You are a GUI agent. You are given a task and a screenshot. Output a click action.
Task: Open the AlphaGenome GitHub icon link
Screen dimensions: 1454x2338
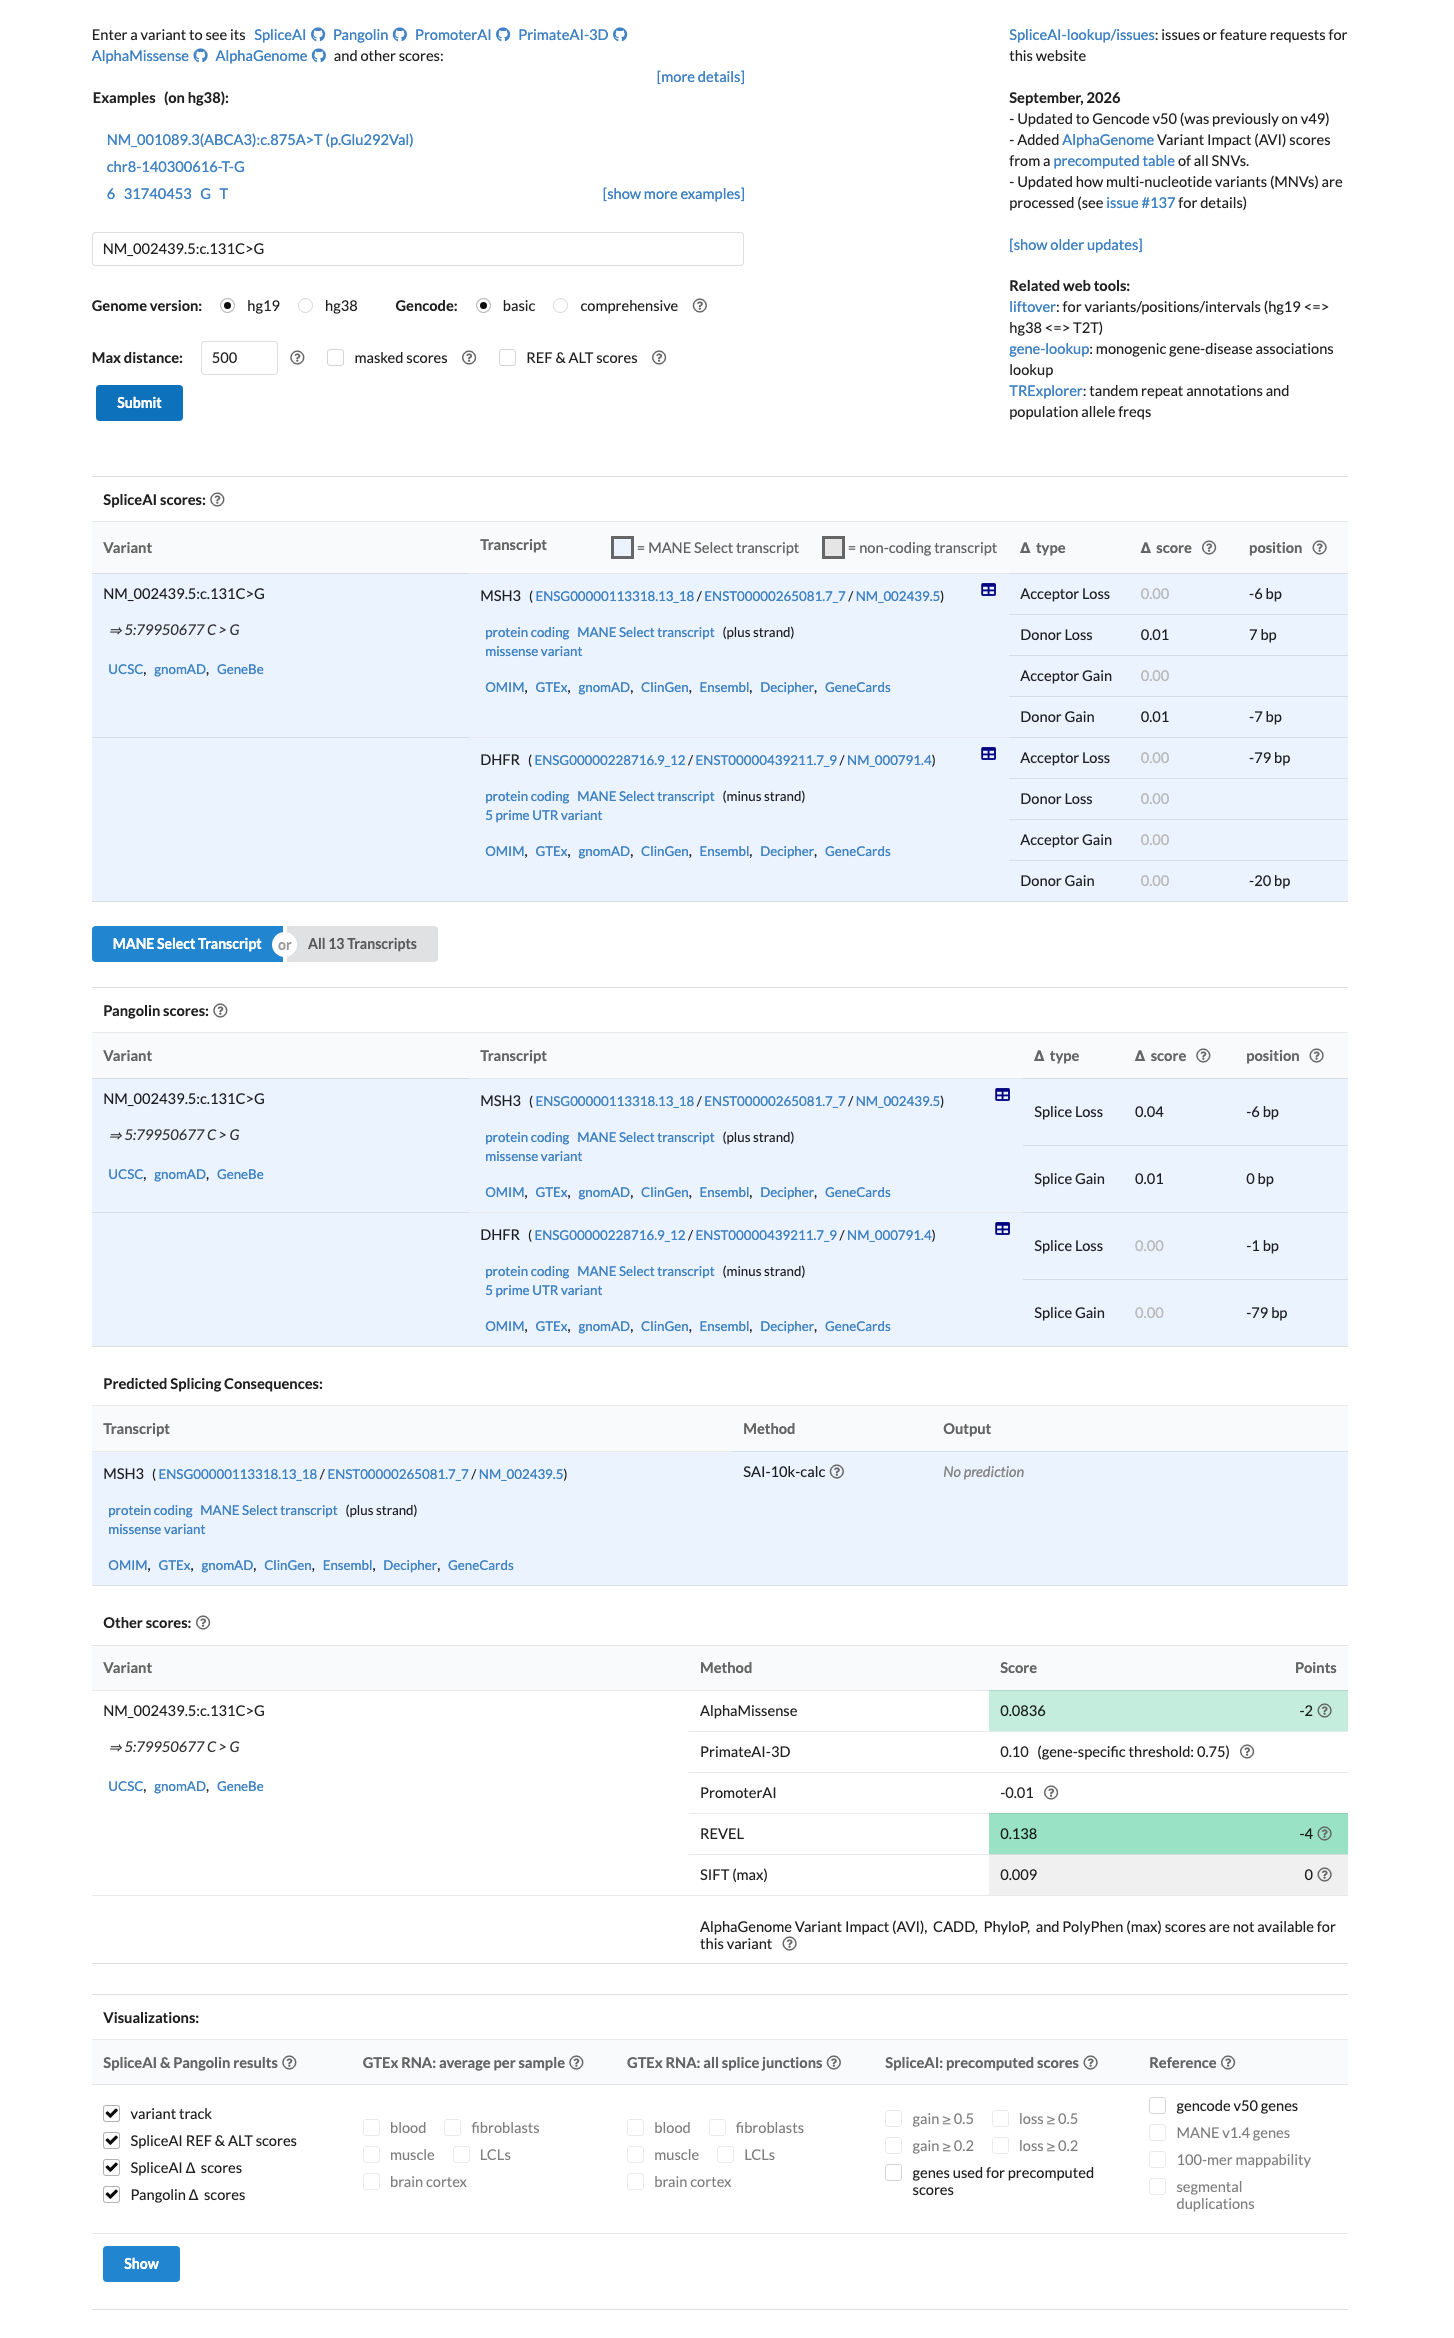coord(319,56)
